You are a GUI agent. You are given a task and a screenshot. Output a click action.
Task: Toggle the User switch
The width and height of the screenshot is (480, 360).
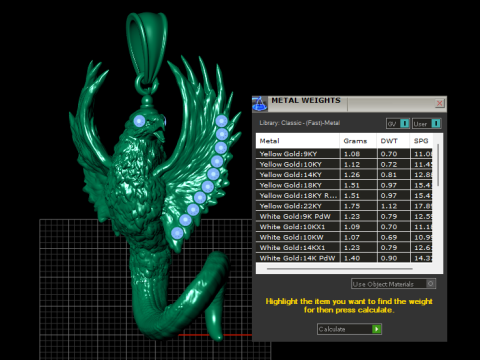(427, 124)
